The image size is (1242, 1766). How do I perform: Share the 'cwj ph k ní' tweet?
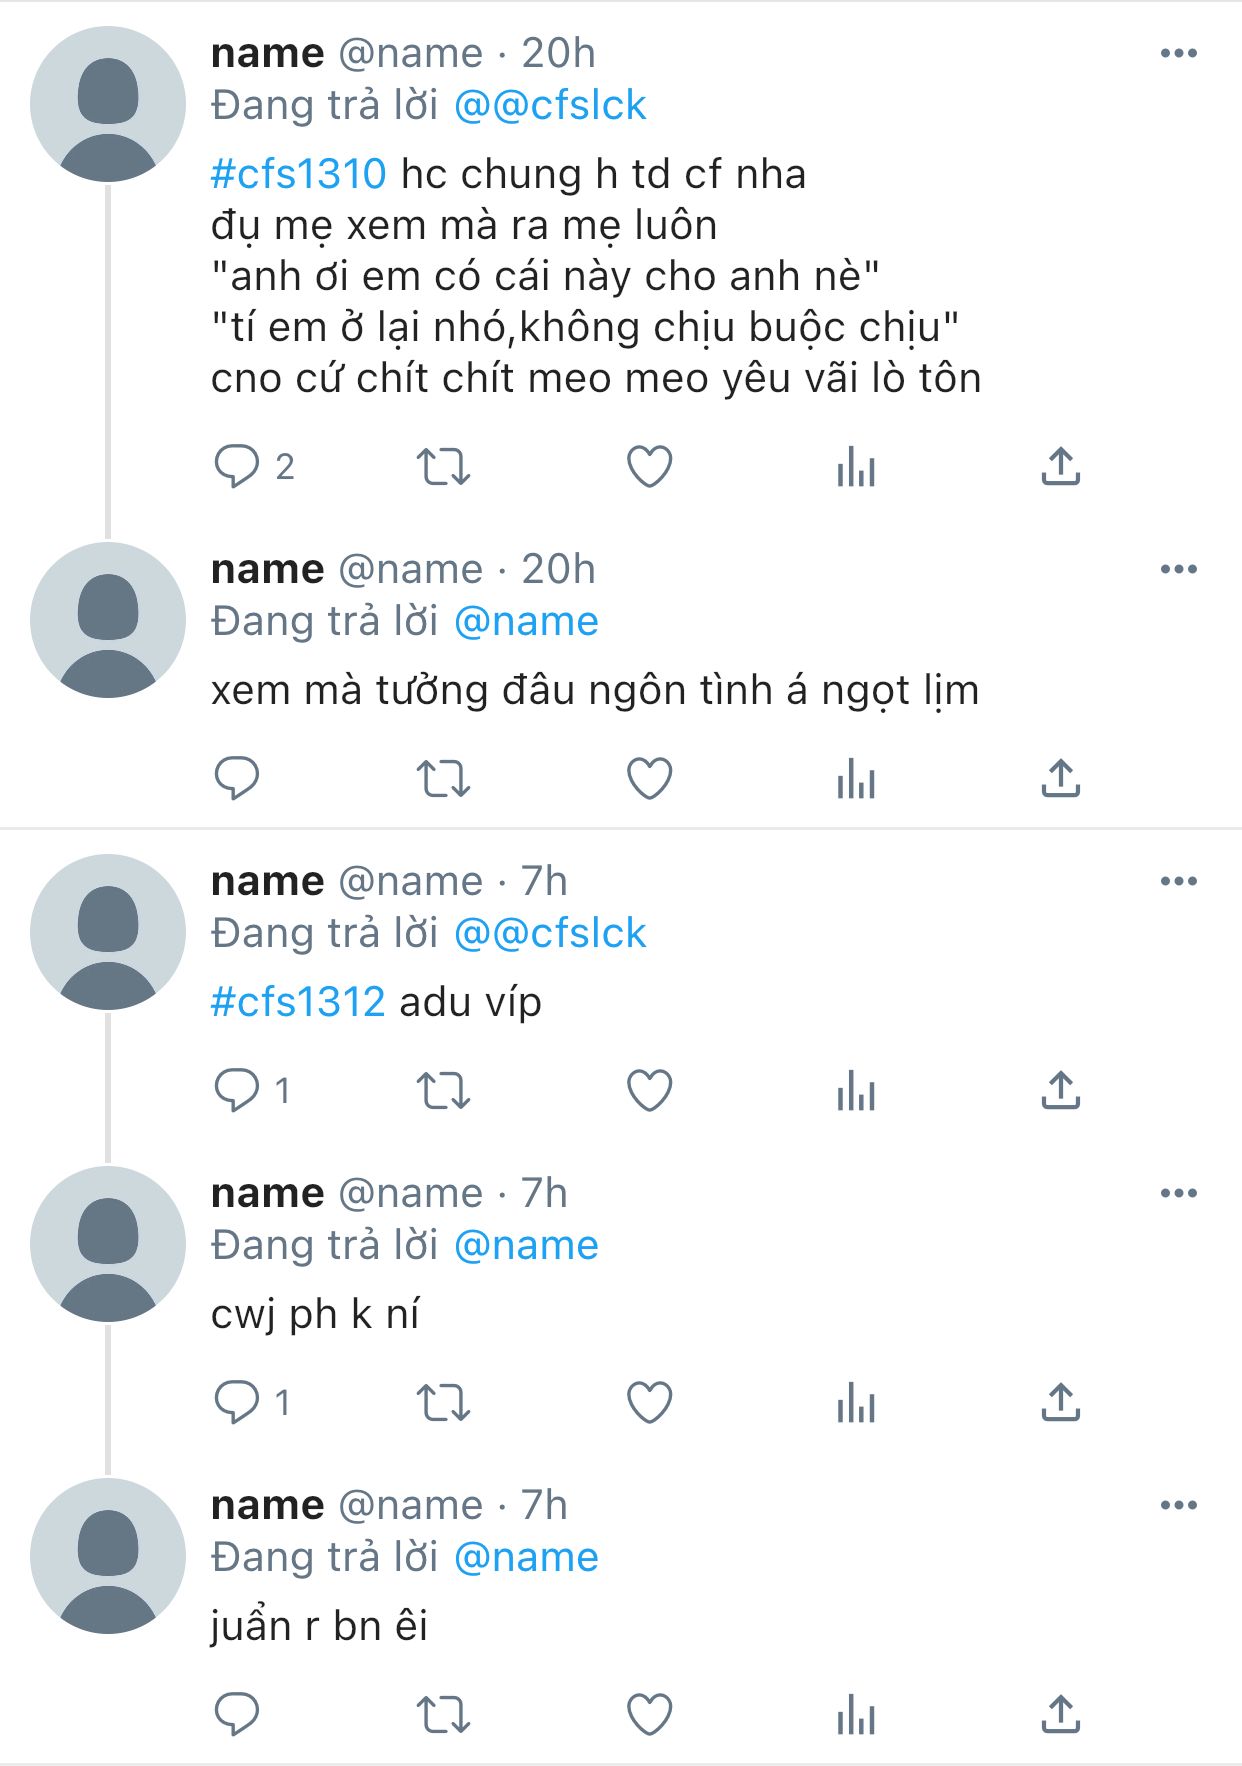[1061, 1403]
